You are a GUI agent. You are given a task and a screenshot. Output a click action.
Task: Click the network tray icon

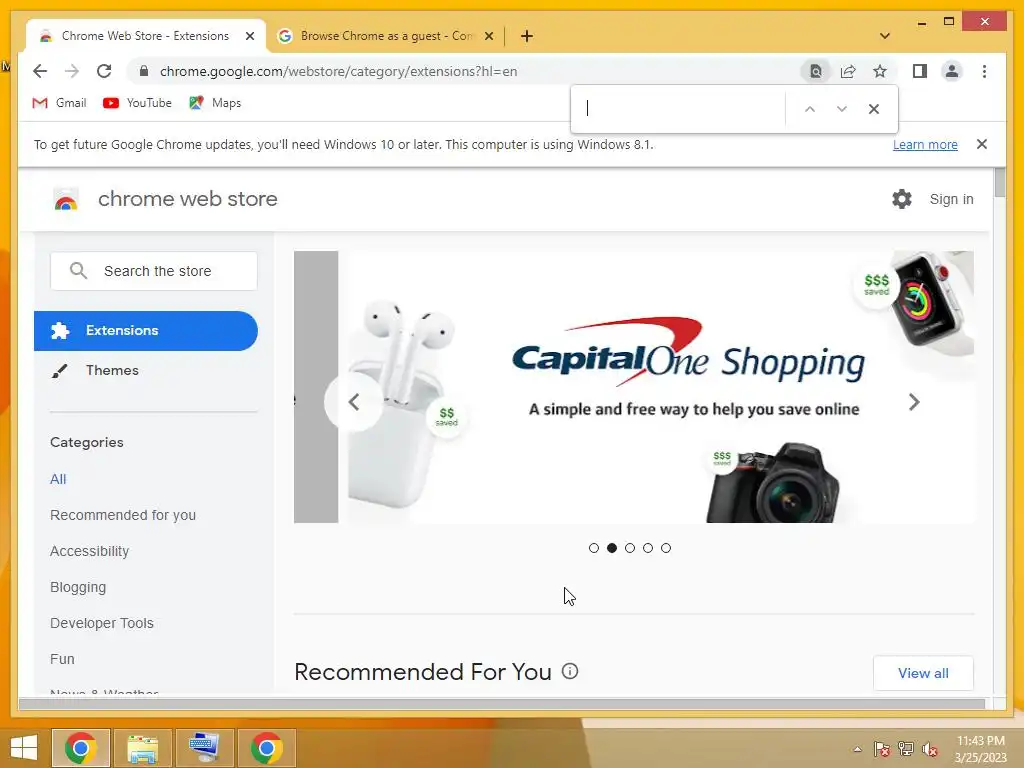[x=906, y=749]
